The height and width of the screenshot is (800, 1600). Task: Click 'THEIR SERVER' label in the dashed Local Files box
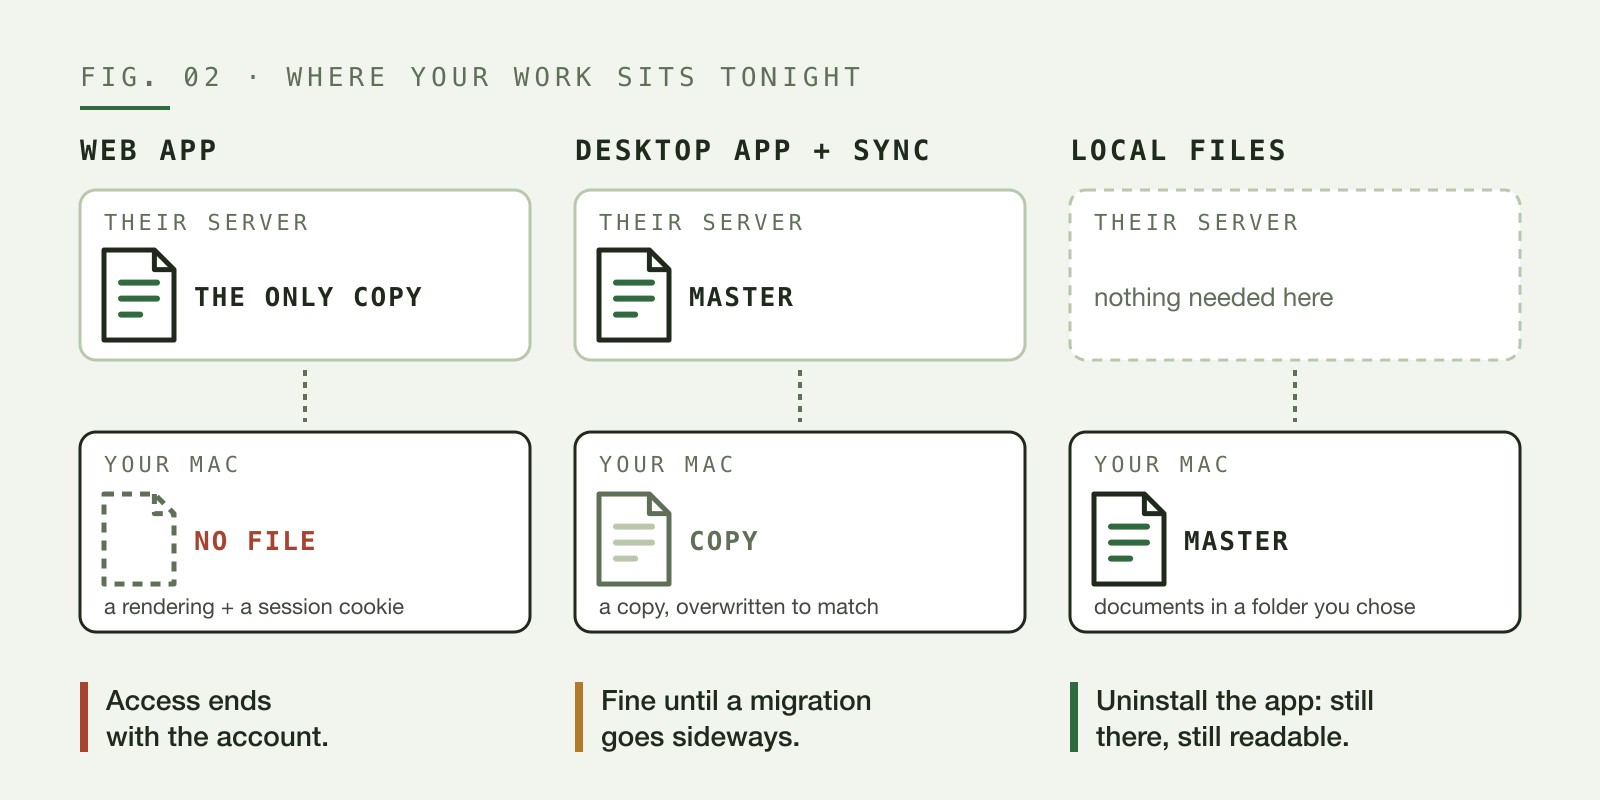pos(1196,223)
